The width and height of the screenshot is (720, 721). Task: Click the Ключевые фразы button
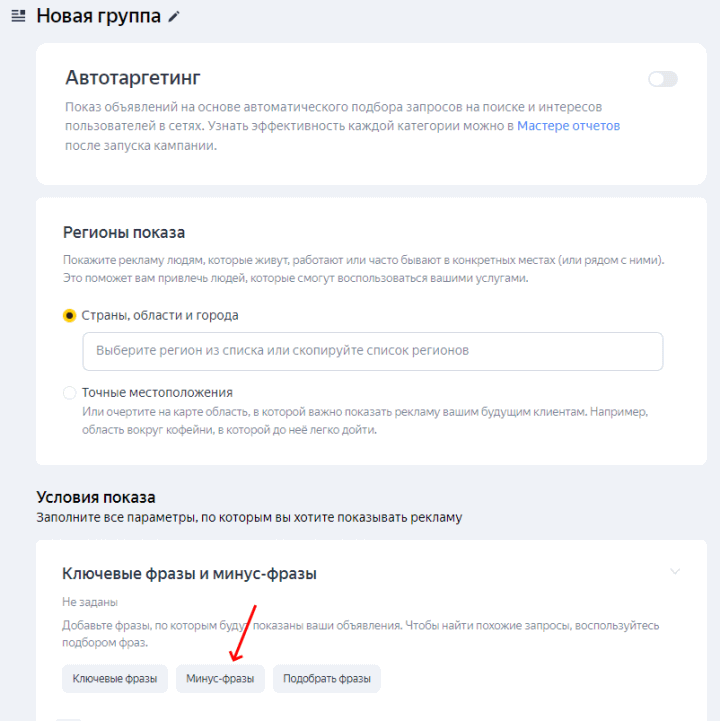[115, 679]
